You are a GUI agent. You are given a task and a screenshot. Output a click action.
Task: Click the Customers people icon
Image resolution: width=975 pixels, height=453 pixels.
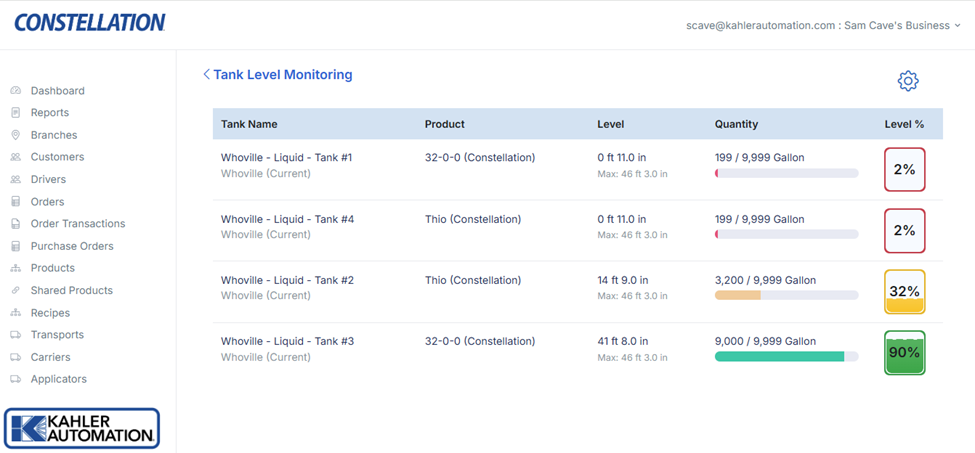pos(16,157)
